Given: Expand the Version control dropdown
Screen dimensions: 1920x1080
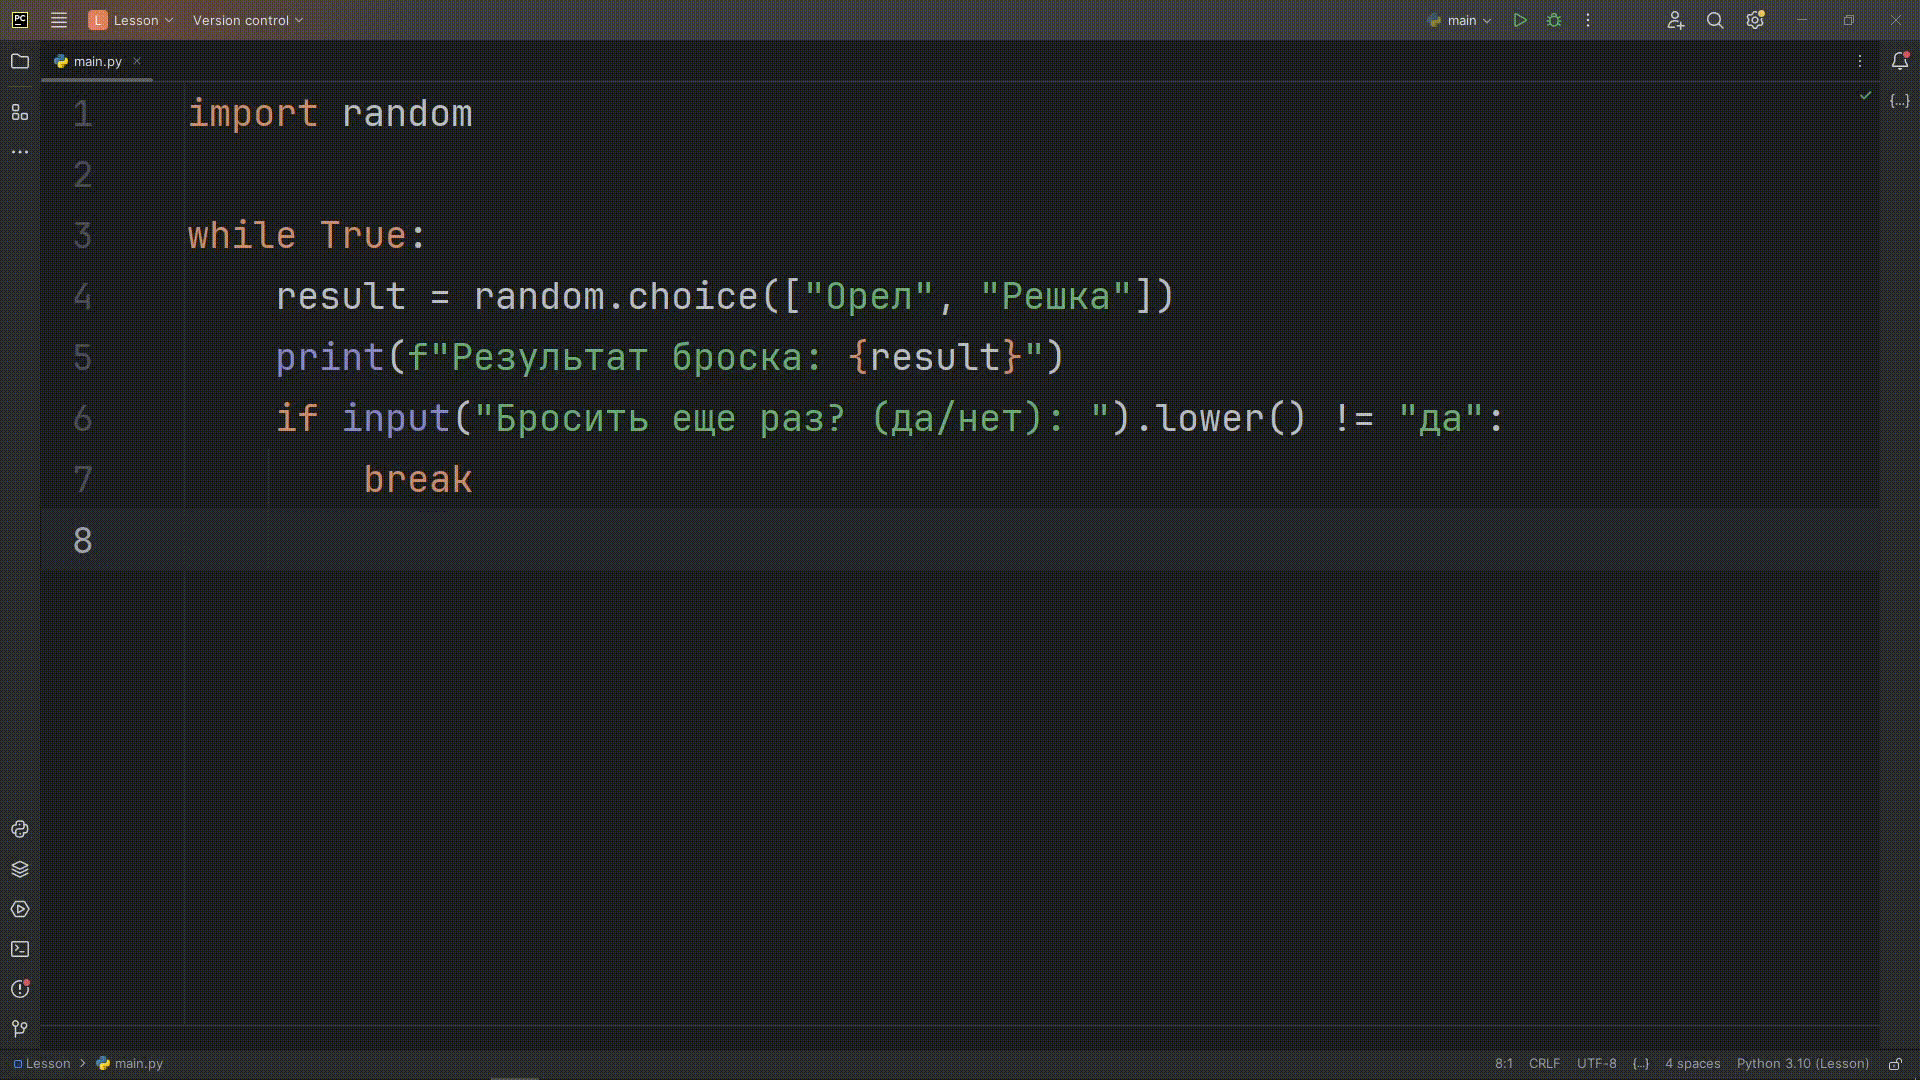Looking at the screenshot, I should (247, 20).
